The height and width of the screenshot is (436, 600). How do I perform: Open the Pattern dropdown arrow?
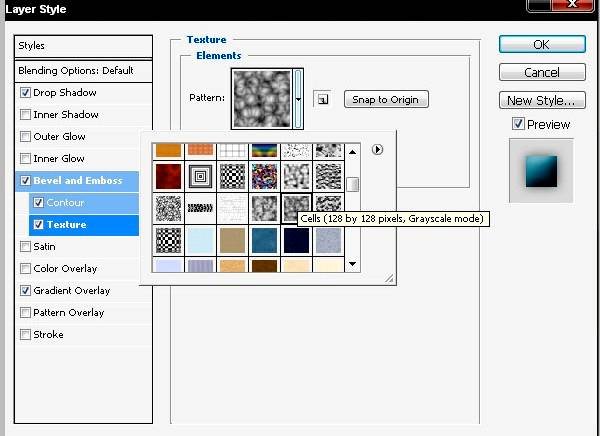pyautogui.click(x=299, y=99)
